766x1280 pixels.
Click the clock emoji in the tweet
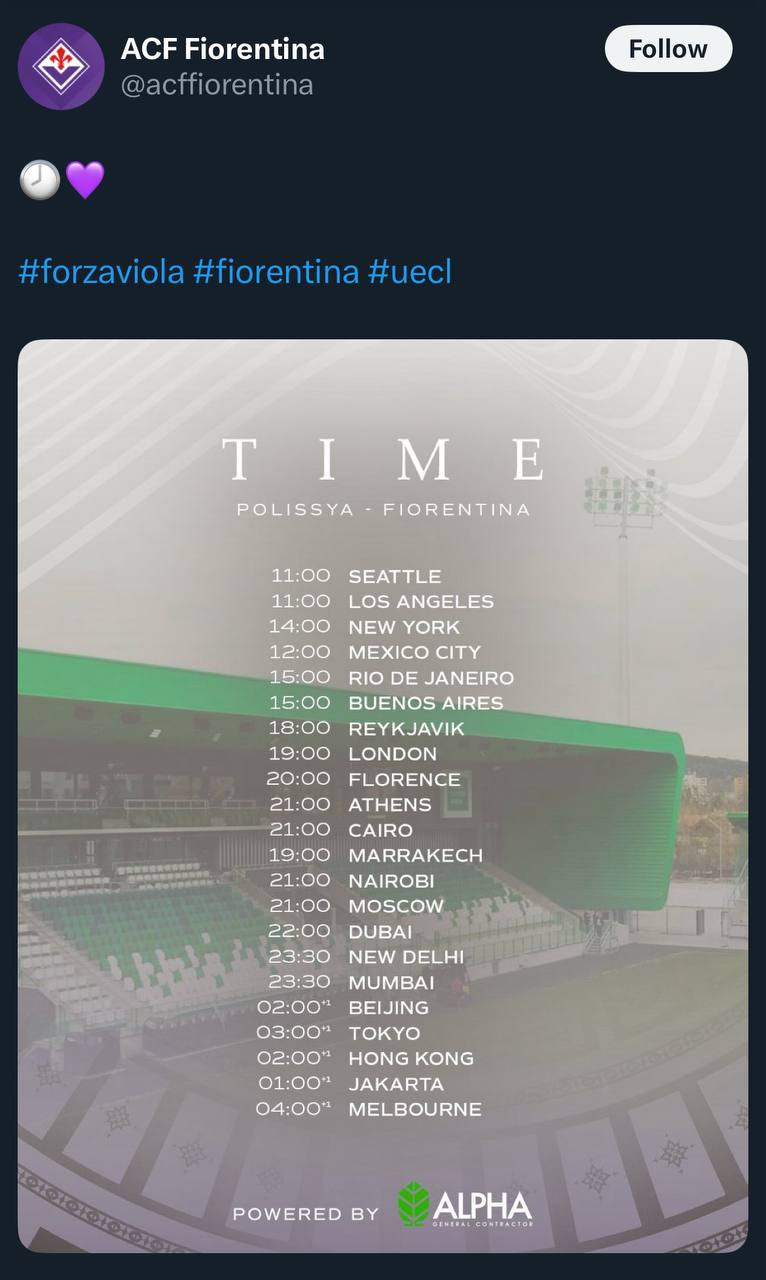pyautogui.click(x=40, y=180)
